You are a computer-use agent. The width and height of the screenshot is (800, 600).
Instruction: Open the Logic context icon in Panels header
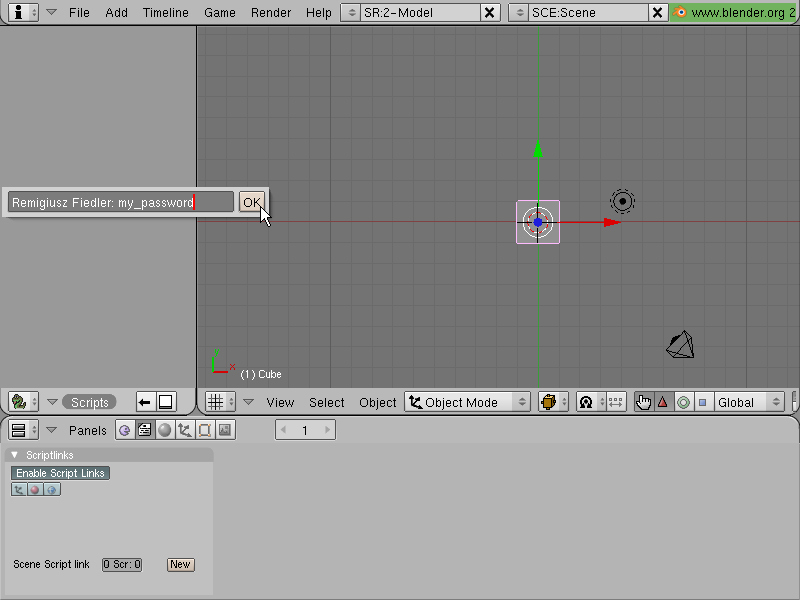click(124, 430)
